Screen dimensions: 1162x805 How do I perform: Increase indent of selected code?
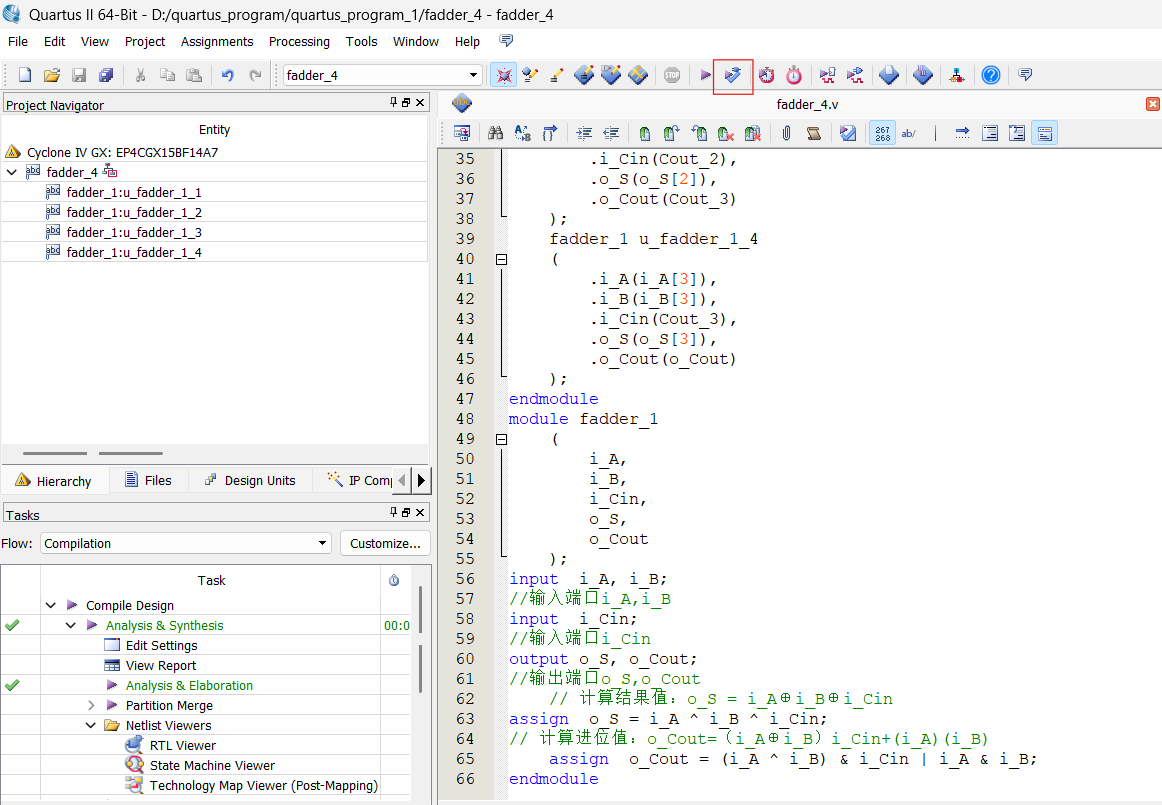point(584,133)
